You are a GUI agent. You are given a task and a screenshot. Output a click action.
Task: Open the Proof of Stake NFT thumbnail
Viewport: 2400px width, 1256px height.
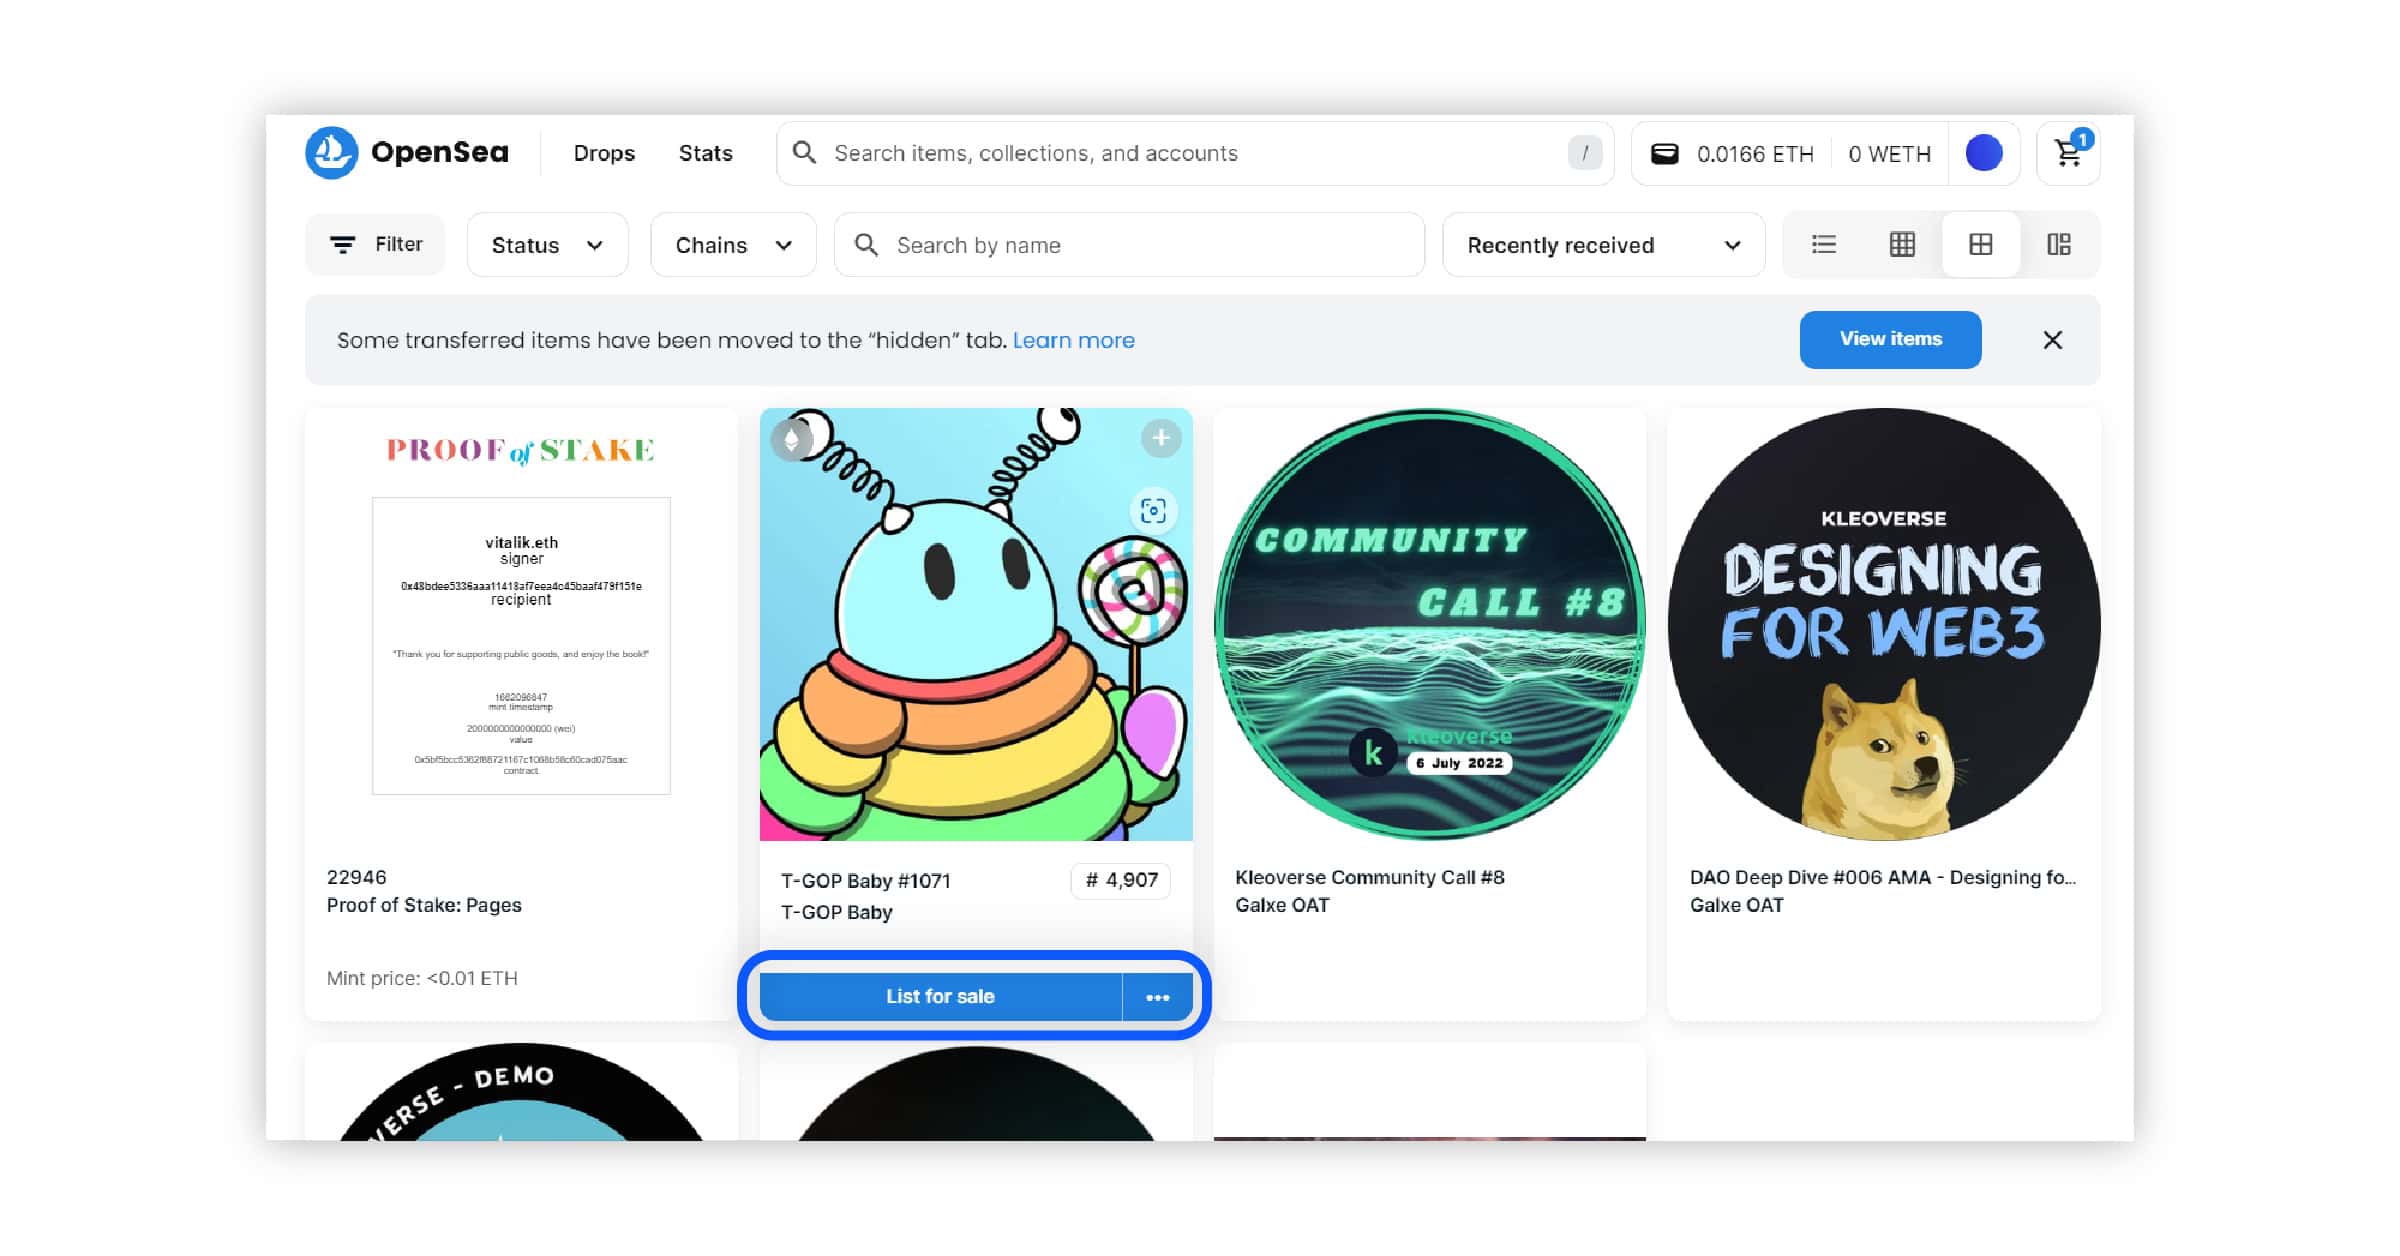point(521,624)
